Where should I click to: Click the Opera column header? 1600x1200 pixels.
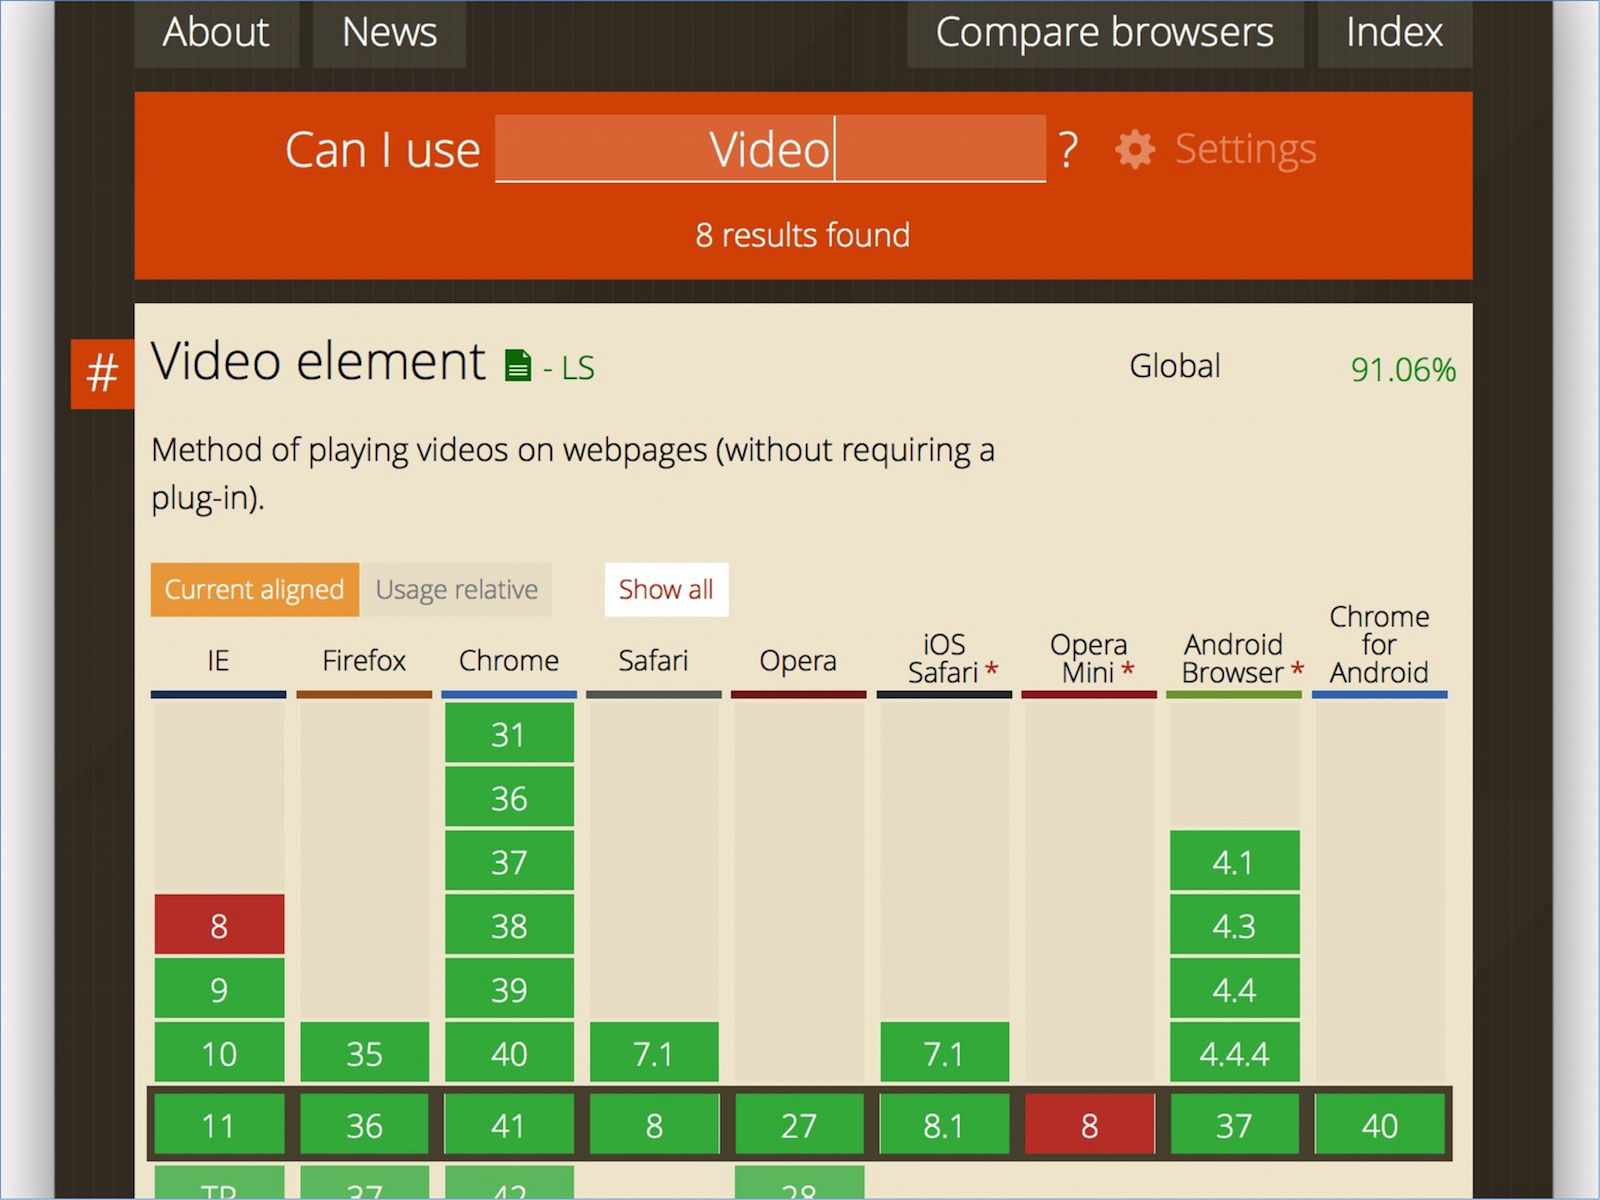[x=798, y=661]
